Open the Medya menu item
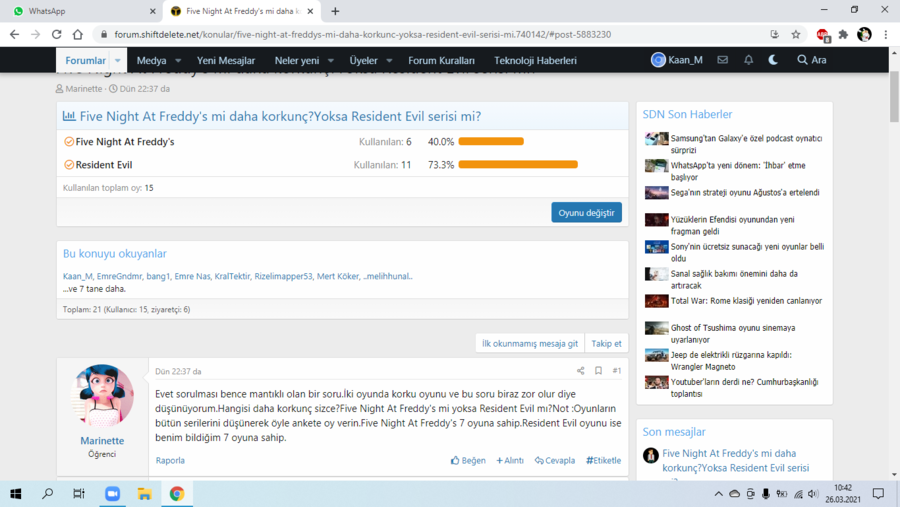The width and height of the screenshot is (900, 507). [x=152, y=60]
